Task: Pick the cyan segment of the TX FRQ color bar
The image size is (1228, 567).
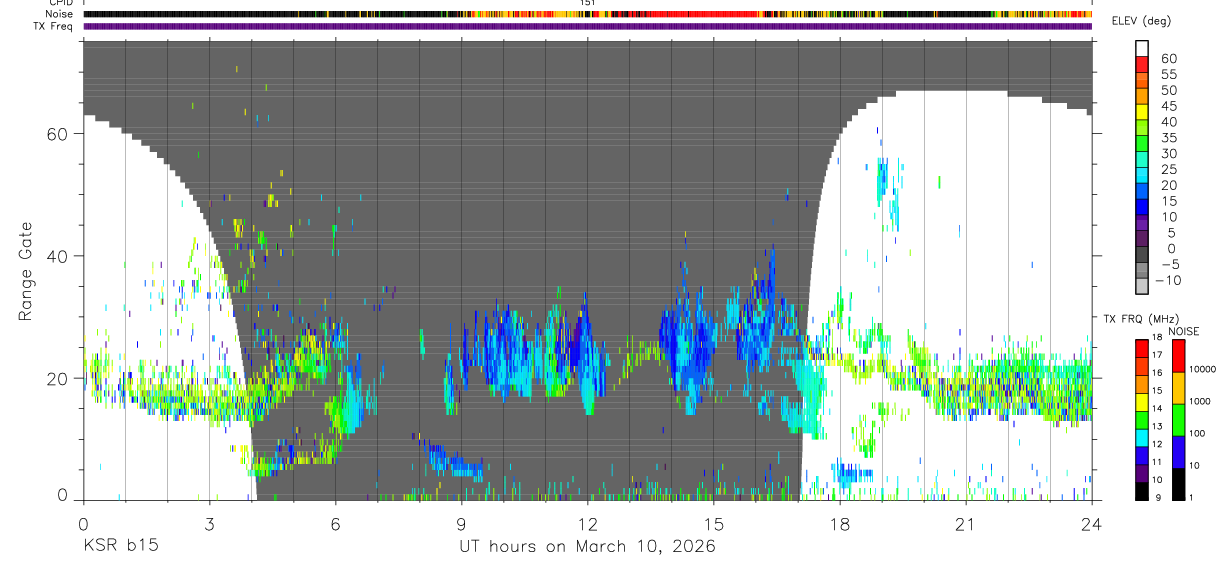Action: coord(1142,437)
